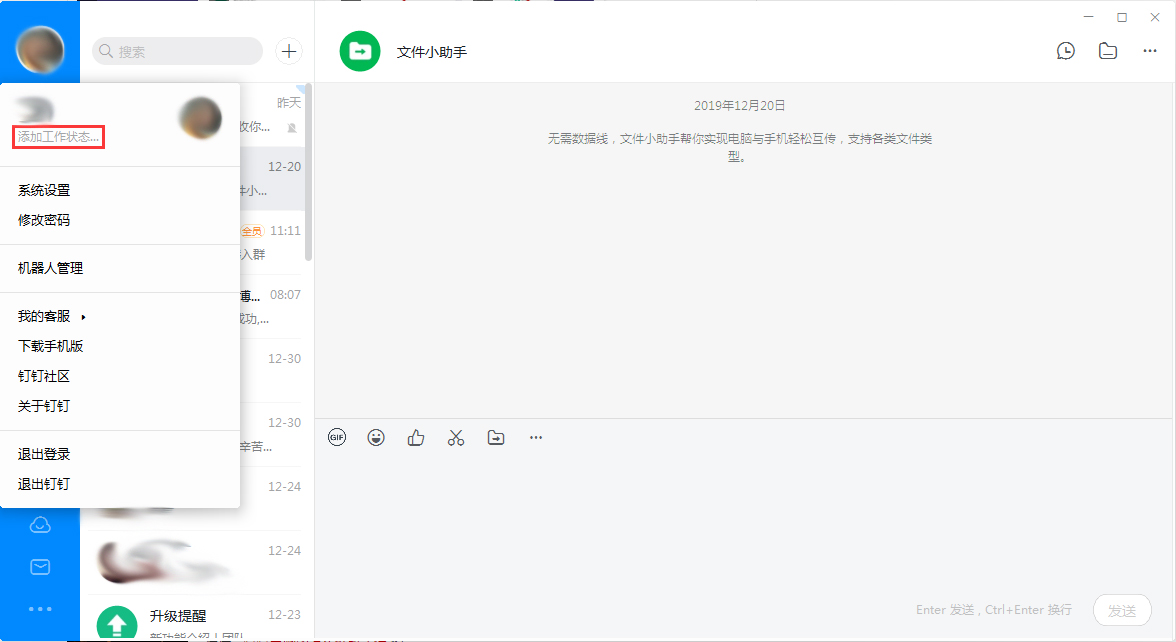
Task: Open chat history via the clock icon
Action: (x=1065, y=50)
